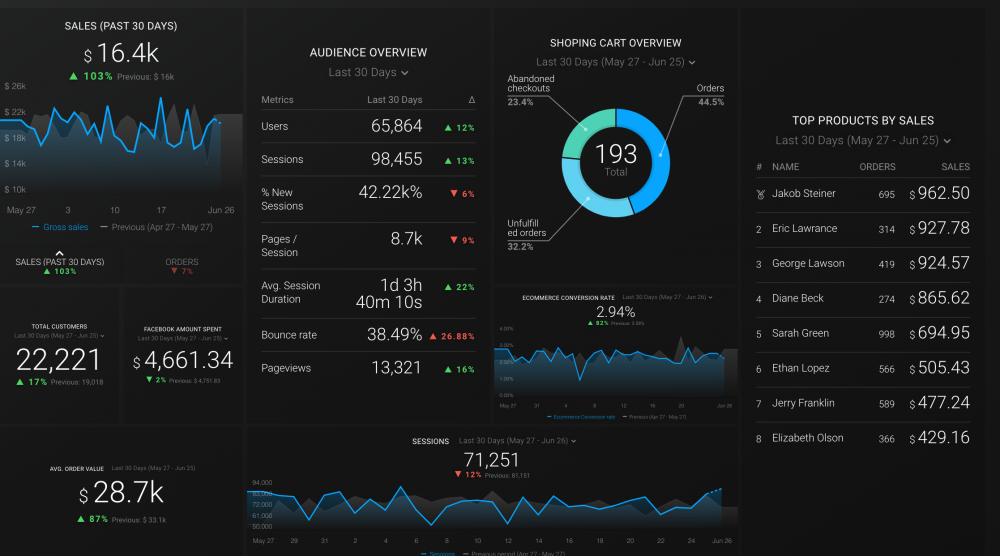This screenshot has height=556, width=1000.
Task: Toggle the Previous (Apr 27 - May 27) sales legend
Action: [x=161, y=227]
